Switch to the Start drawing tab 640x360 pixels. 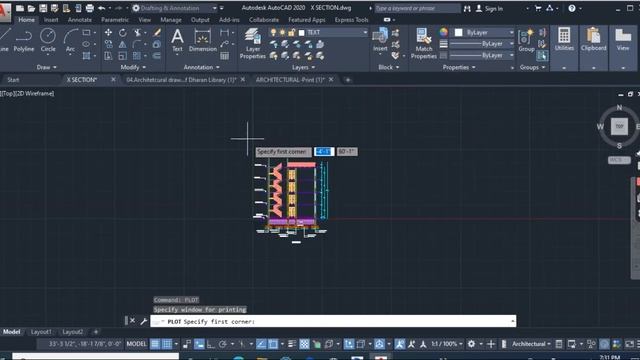tap(13, 80)
